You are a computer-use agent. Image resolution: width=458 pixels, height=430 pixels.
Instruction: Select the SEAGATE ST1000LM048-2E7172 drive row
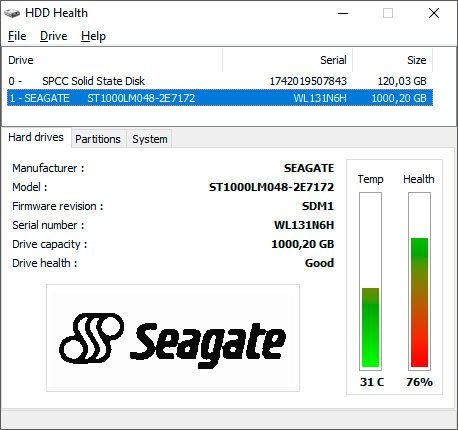pos(220,98)
